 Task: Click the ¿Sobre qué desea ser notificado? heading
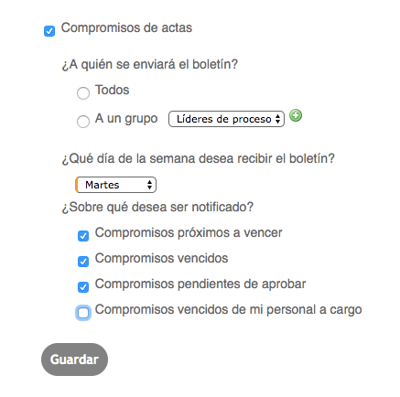point(158,207)
